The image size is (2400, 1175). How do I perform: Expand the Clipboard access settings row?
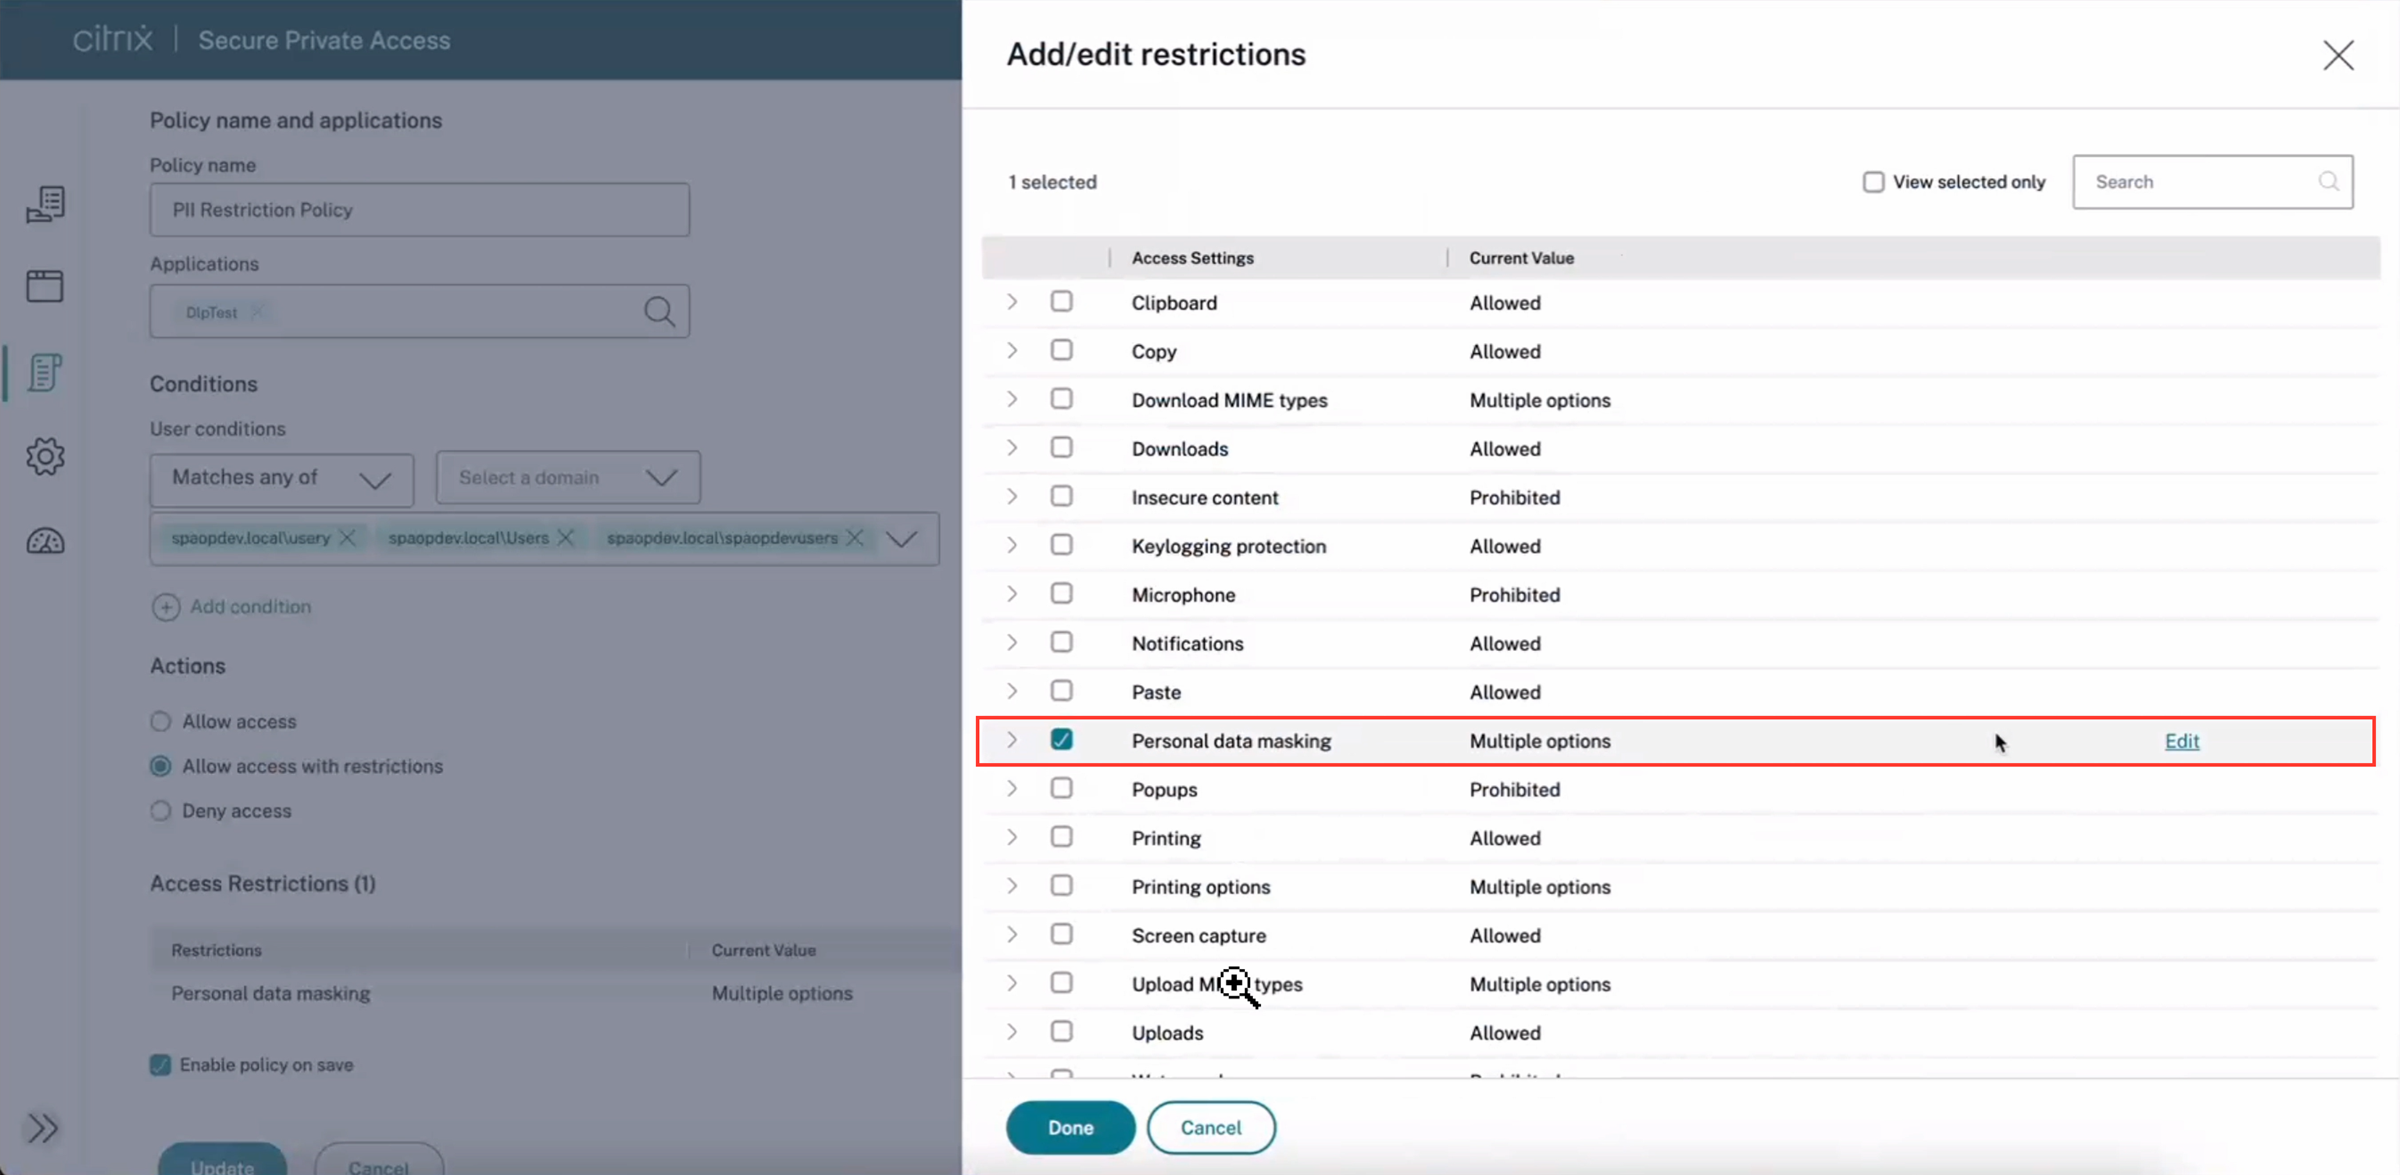[1012, 301]
